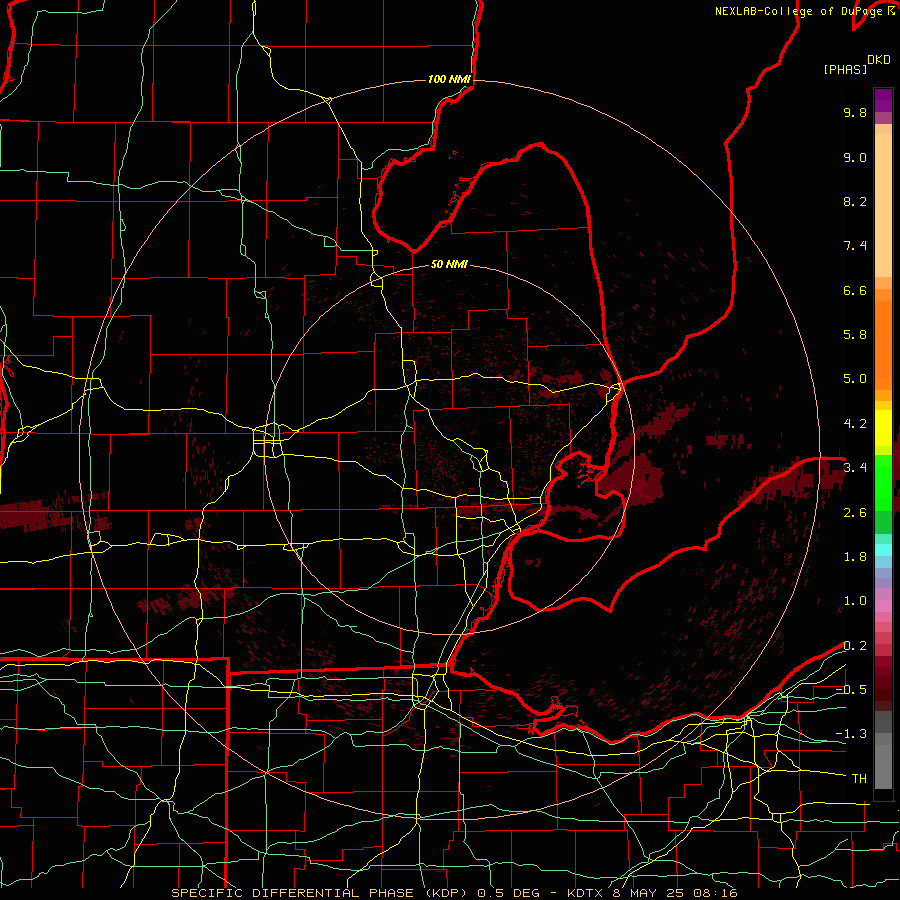Click the Specific Differential Phase caption at bottom
This screenshot has height=900, width=900.
point(455,893)
